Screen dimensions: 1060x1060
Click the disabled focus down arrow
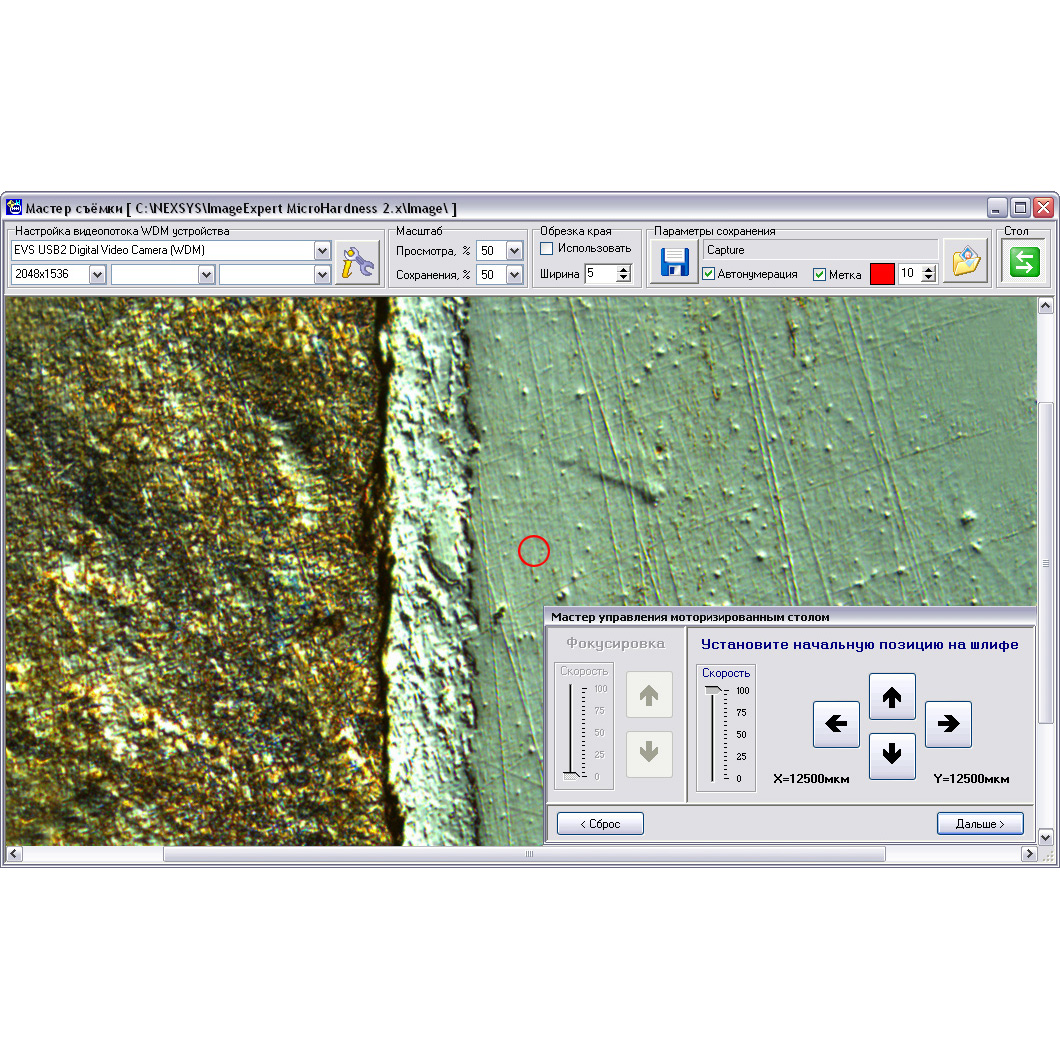(x=649, y=754)
